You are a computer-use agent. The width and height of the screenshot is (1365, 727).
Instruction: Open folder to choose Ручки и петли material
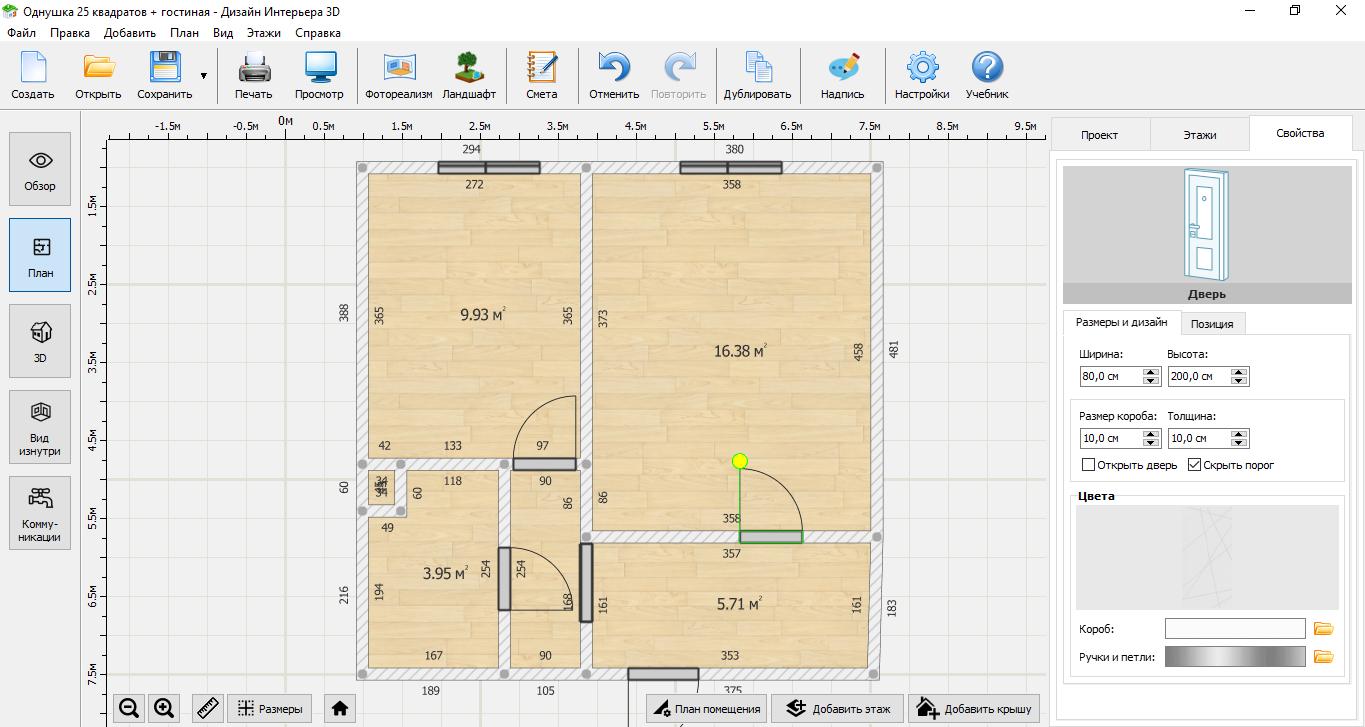(x=1323, y=657)
